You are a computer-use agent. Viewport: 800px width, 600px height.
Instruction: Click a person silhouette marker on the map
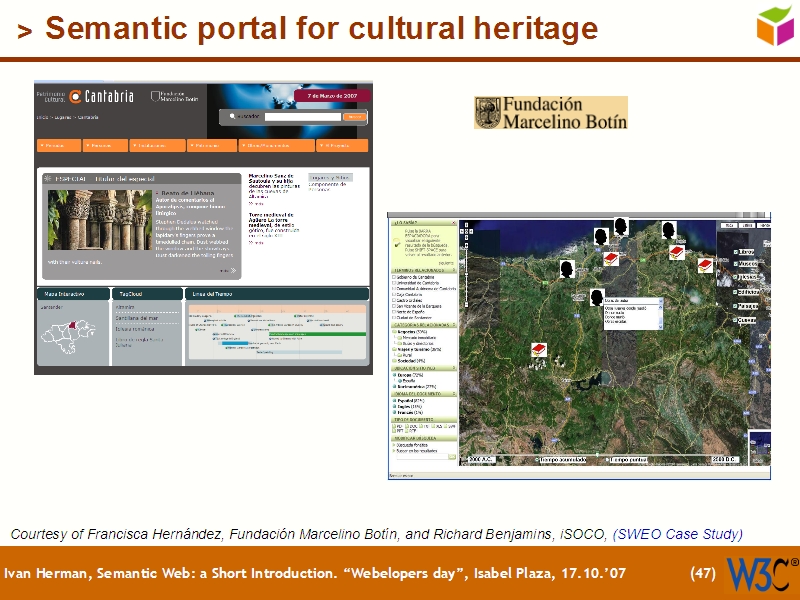point(601,238)
